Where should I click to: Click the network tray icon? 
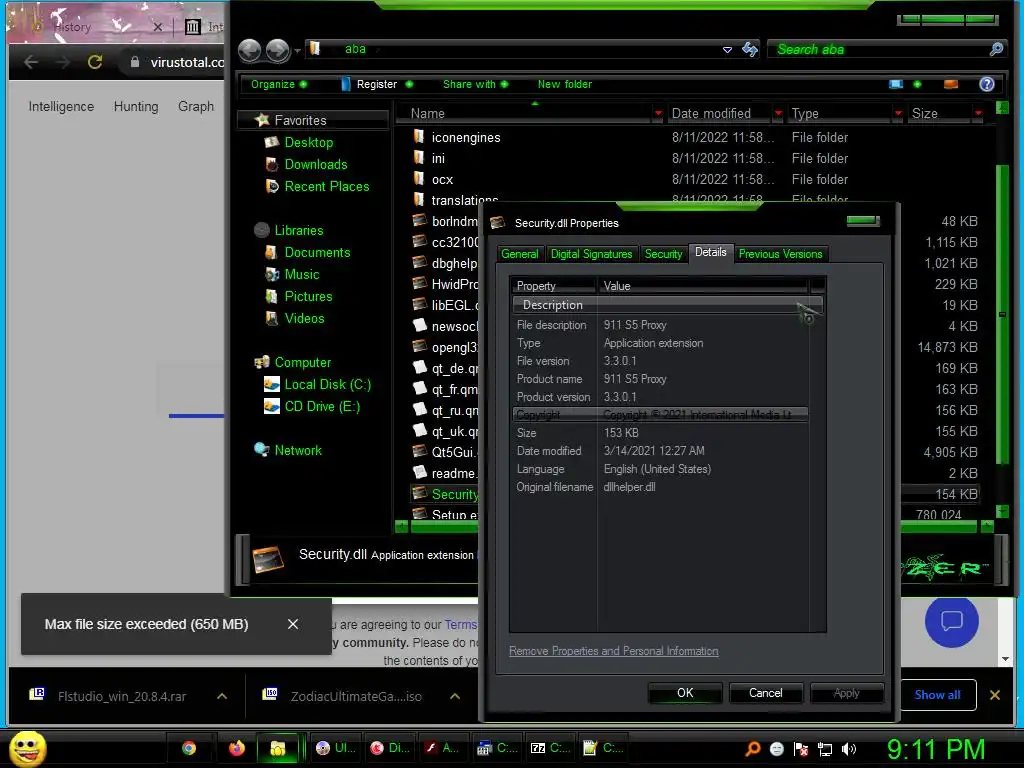pyautogui.click(x=825, y=749)
